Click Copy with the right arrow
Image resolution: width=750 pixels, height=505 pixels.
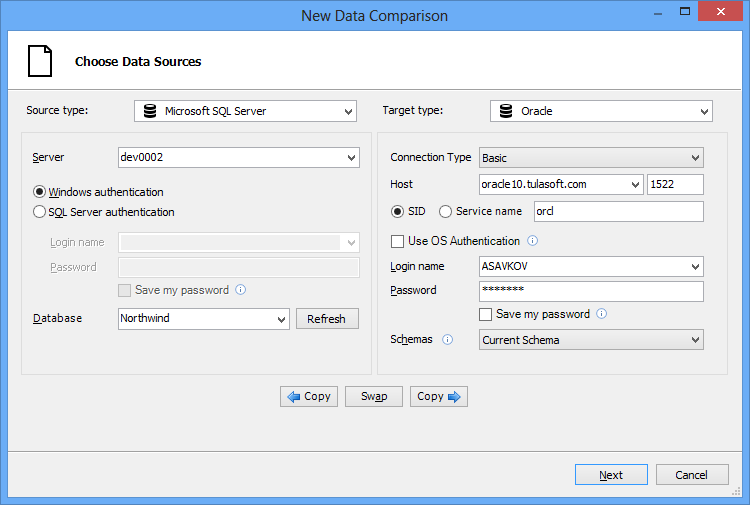click(x=439, y=396)
